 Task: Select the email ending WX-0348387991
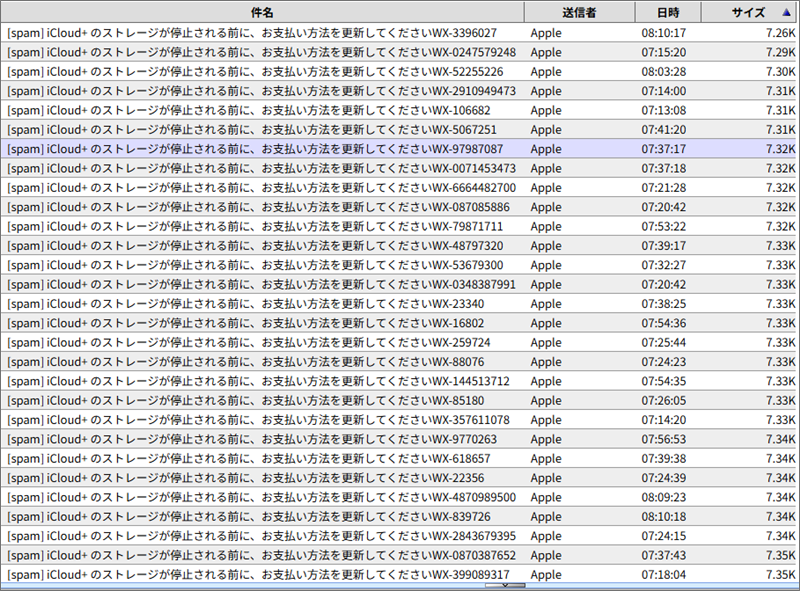[x=400, y=284]
